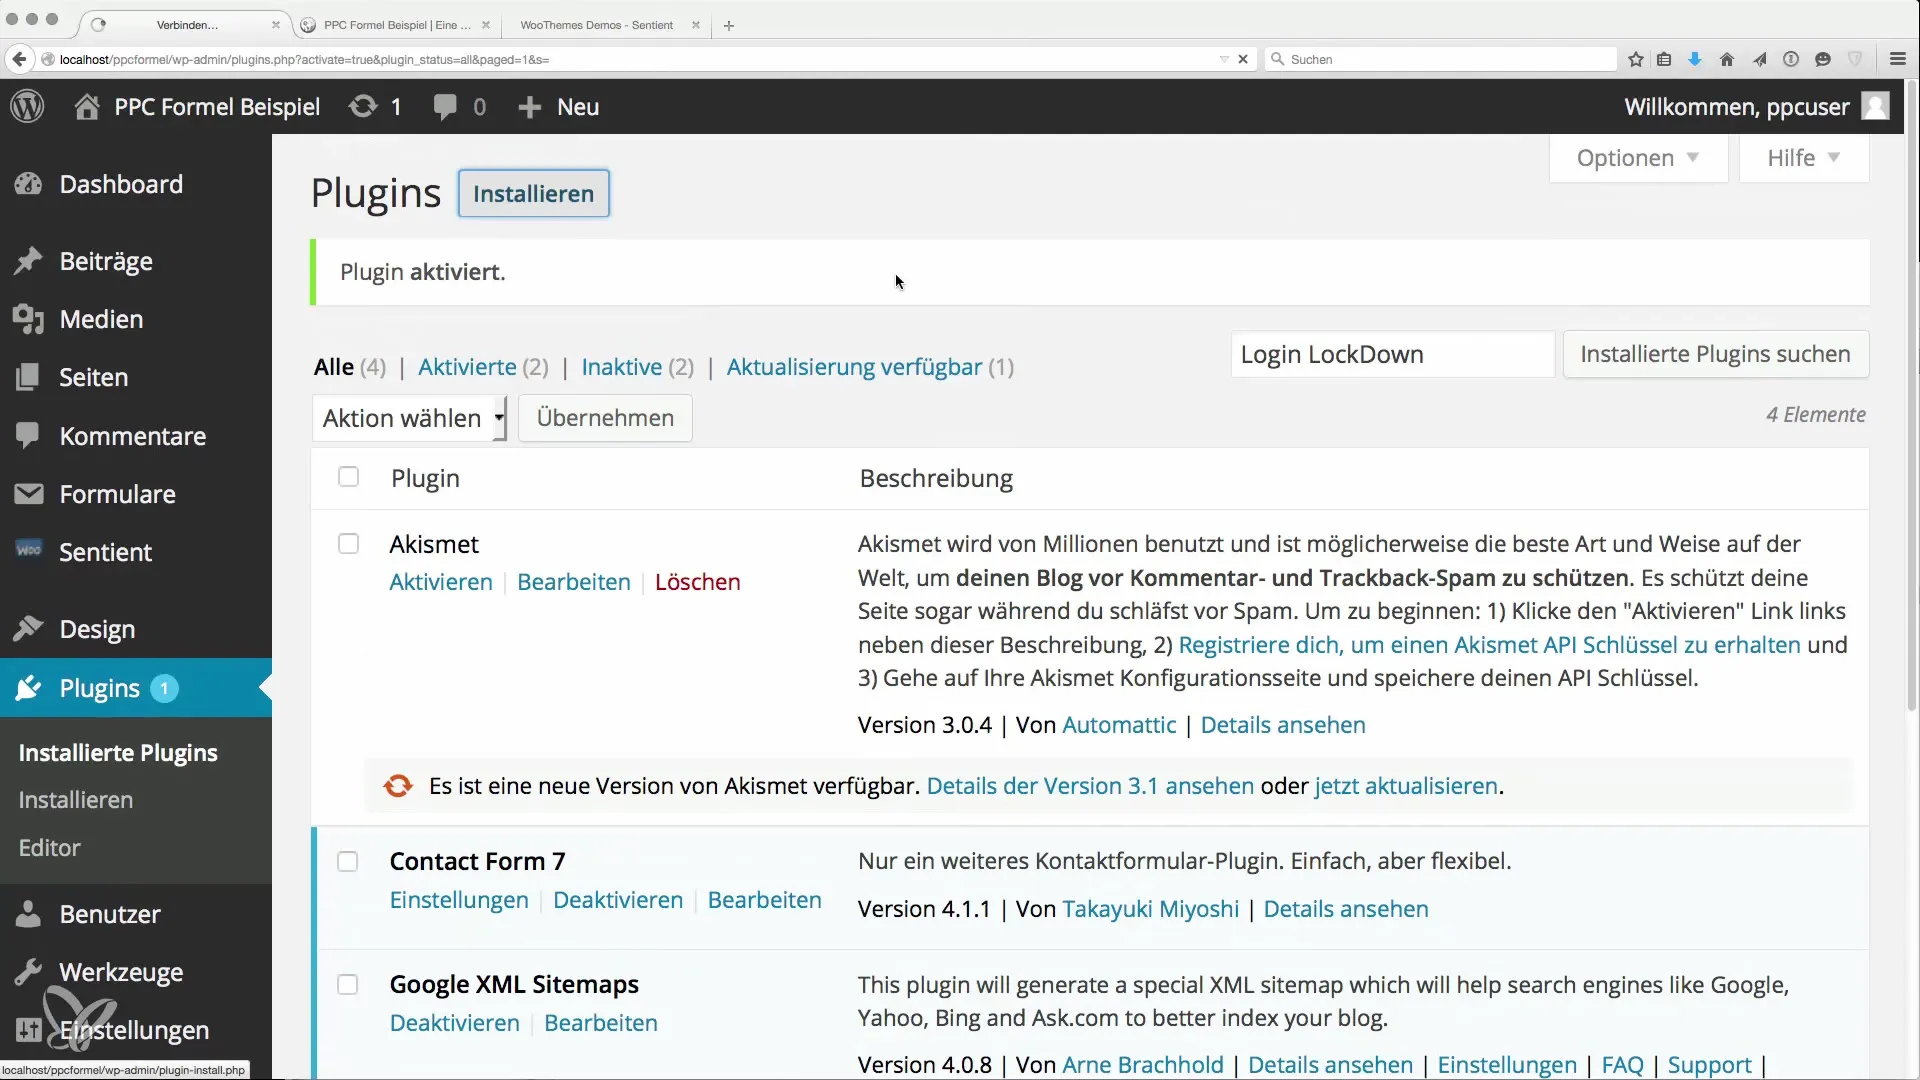Image resolution: width=1920 pixels, height=1080 pixels.
Task: Expand the Hilfe help panel
Action: click(1804, 158)
